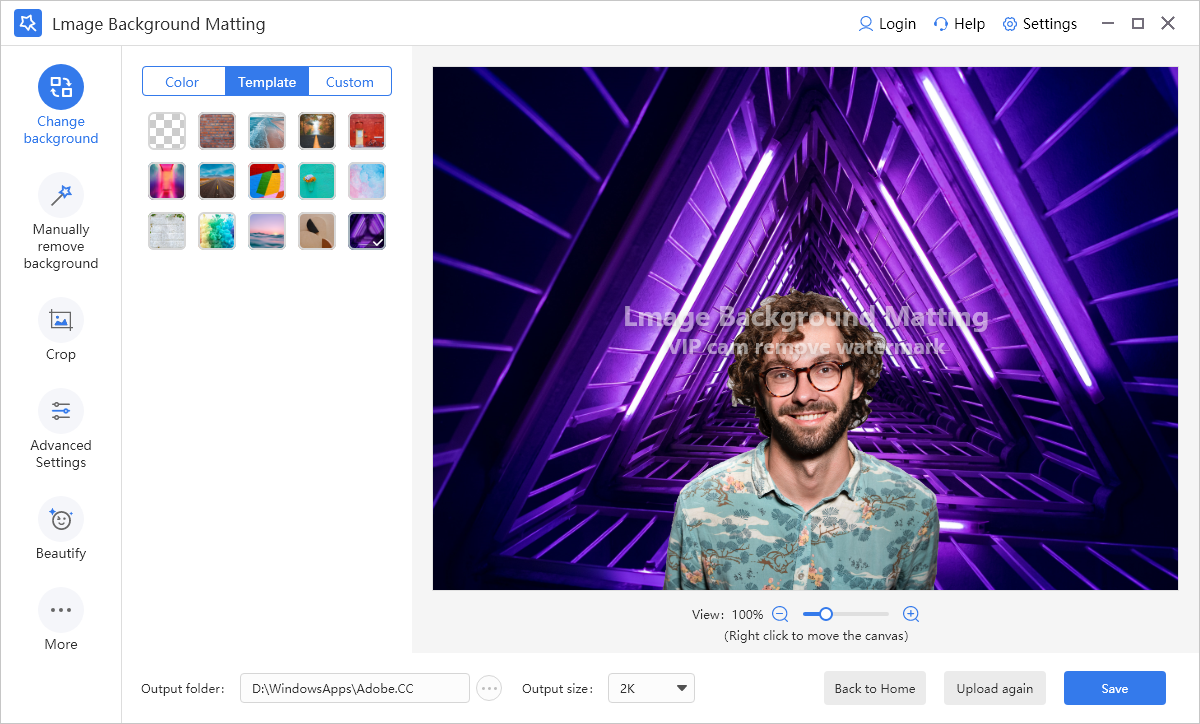Image resolution: width=1200 pixels, height=724 pixels.
Task: Switch to the Color tab
Action: [183, 82]
